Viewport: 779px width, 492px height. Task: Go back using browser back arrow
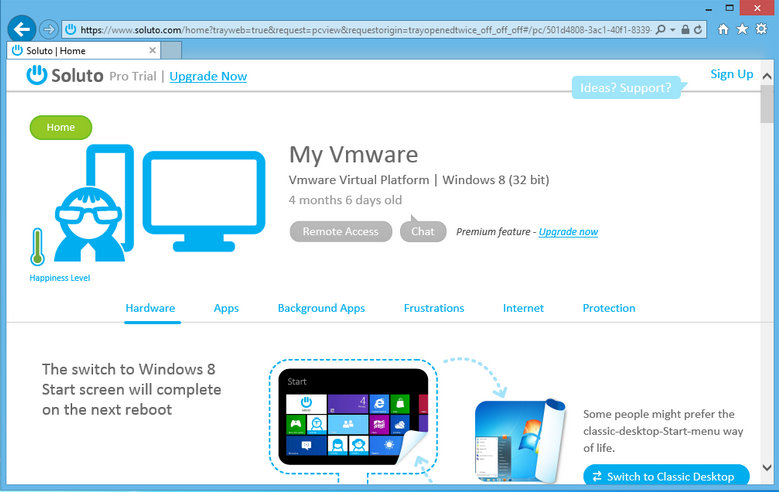click(21, 29)
